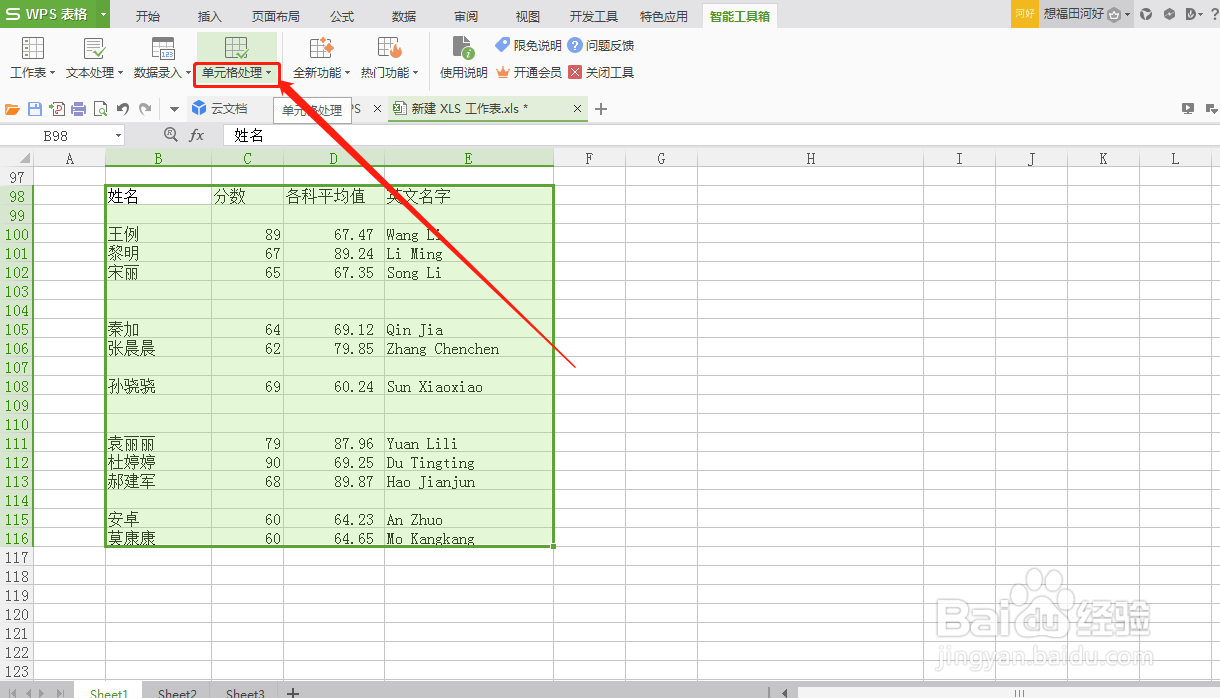Expand the WPS 表格 application menu arrow
The height and width of the screenshot is (698, 1220).
point(103,14)
